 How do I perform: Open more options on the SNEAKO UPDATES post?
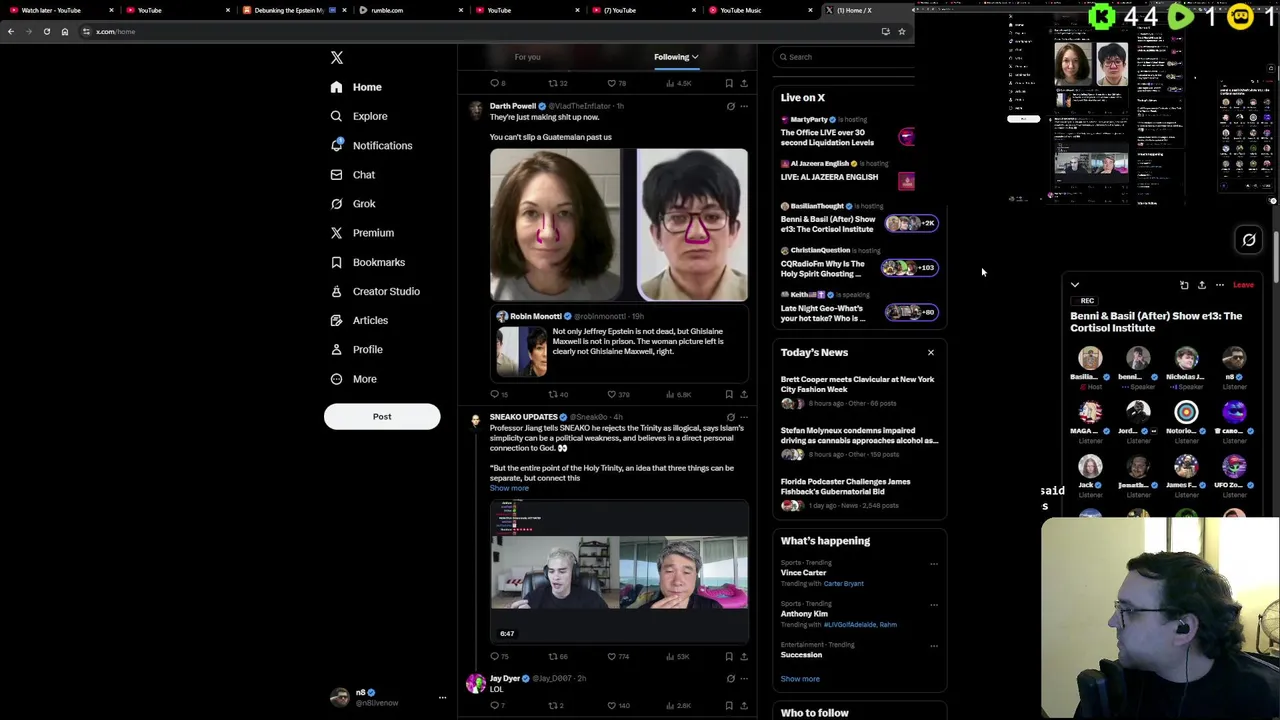point(744,417)
